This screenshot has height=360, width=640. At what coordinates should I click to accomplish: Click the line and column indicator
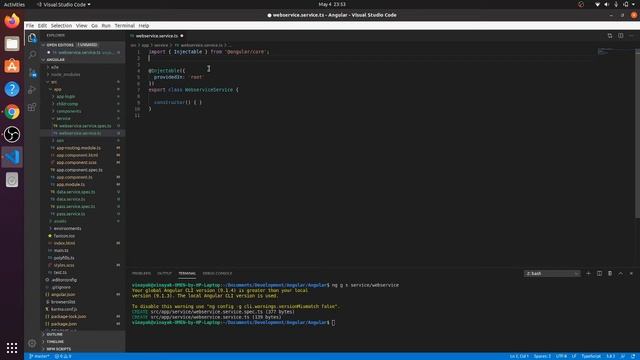tap(519, 356)
